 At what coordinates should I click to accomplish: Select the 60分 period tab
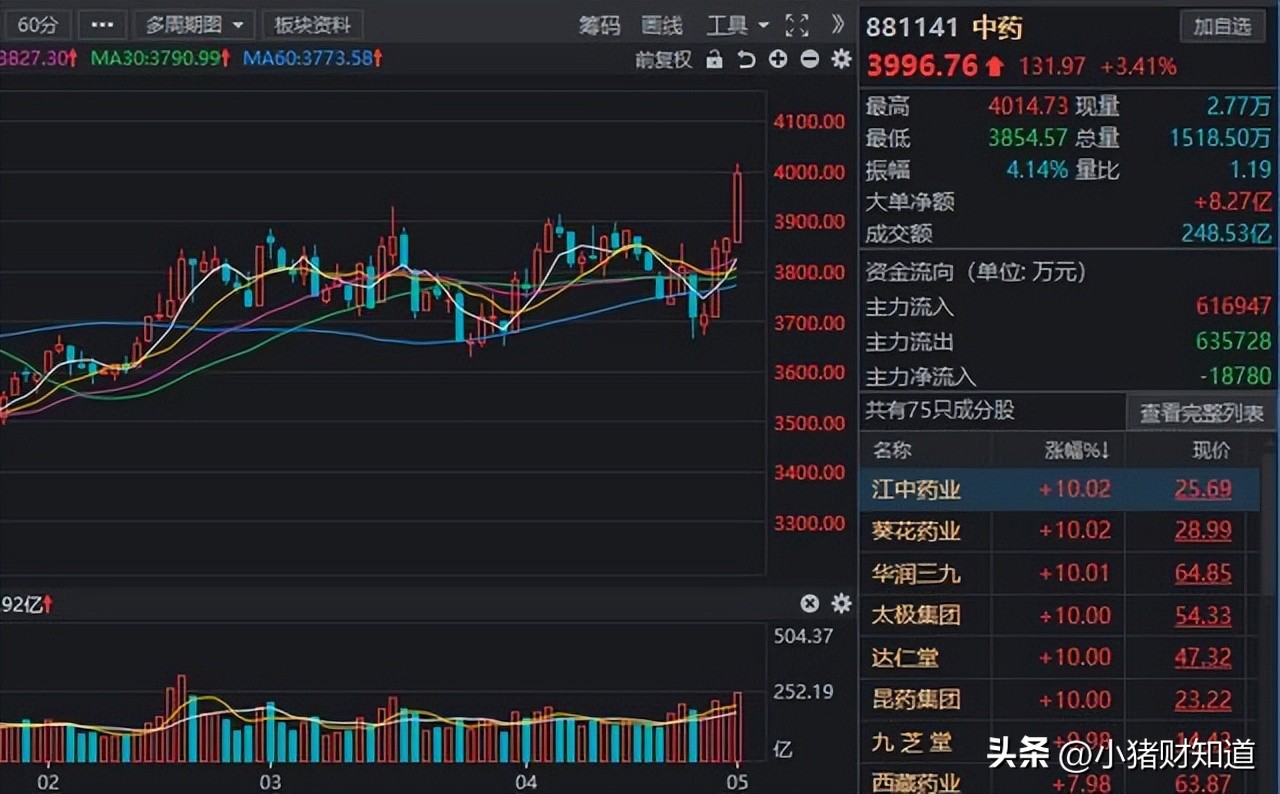pyautogui.click(x=37, y=24)
